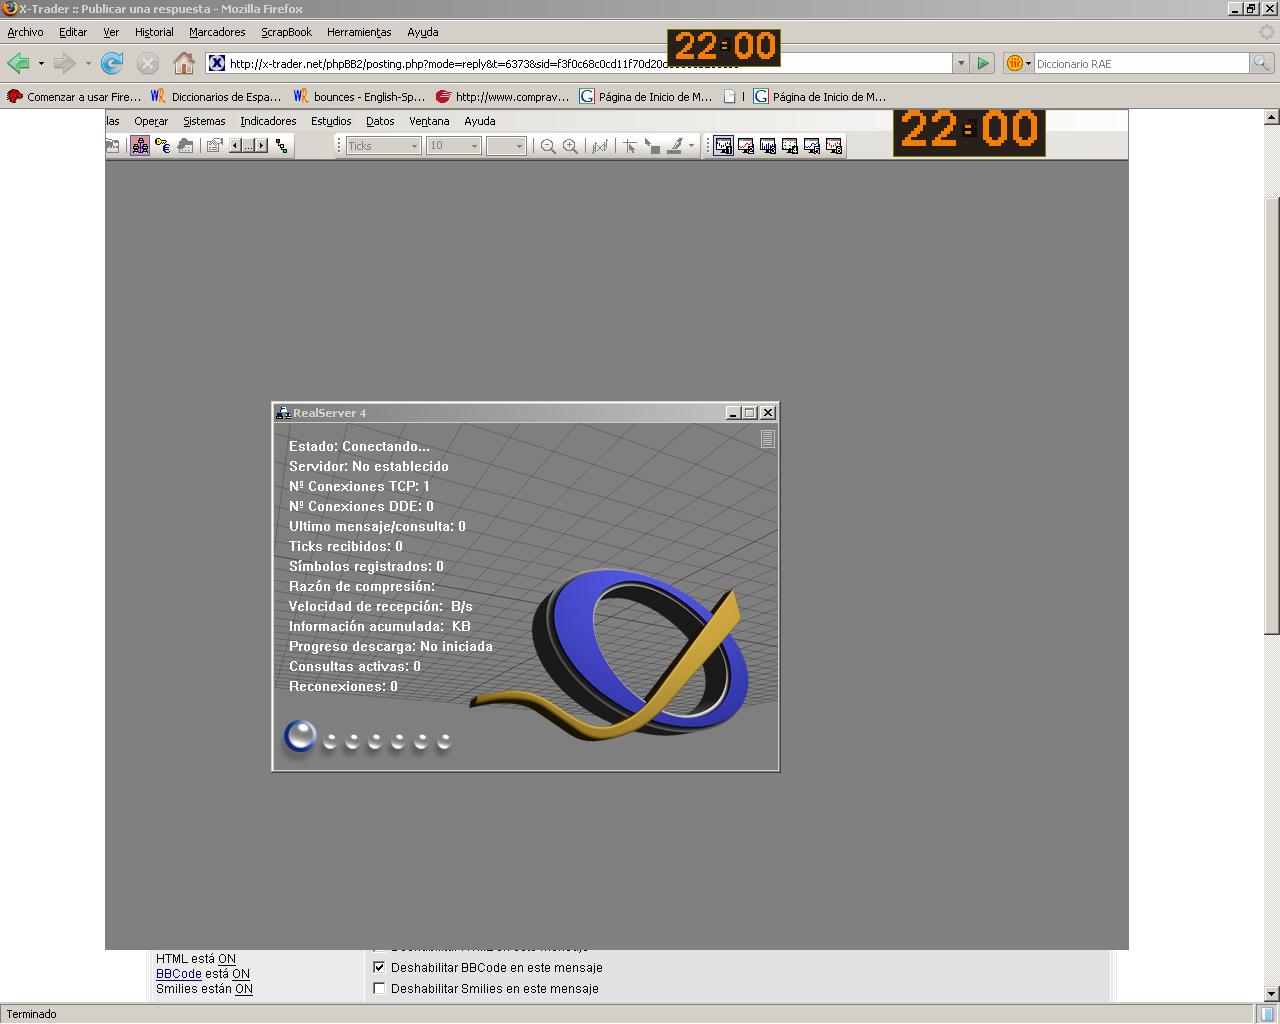The height and width of the screenshot is (1024, 1280).
Task: Click the list icon inside the RealServer 4 window
Action: click(x=767, y=439)
